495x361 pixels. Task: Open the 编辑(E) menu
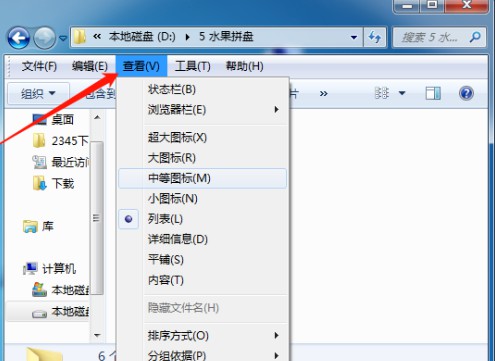tap(90, 66)
